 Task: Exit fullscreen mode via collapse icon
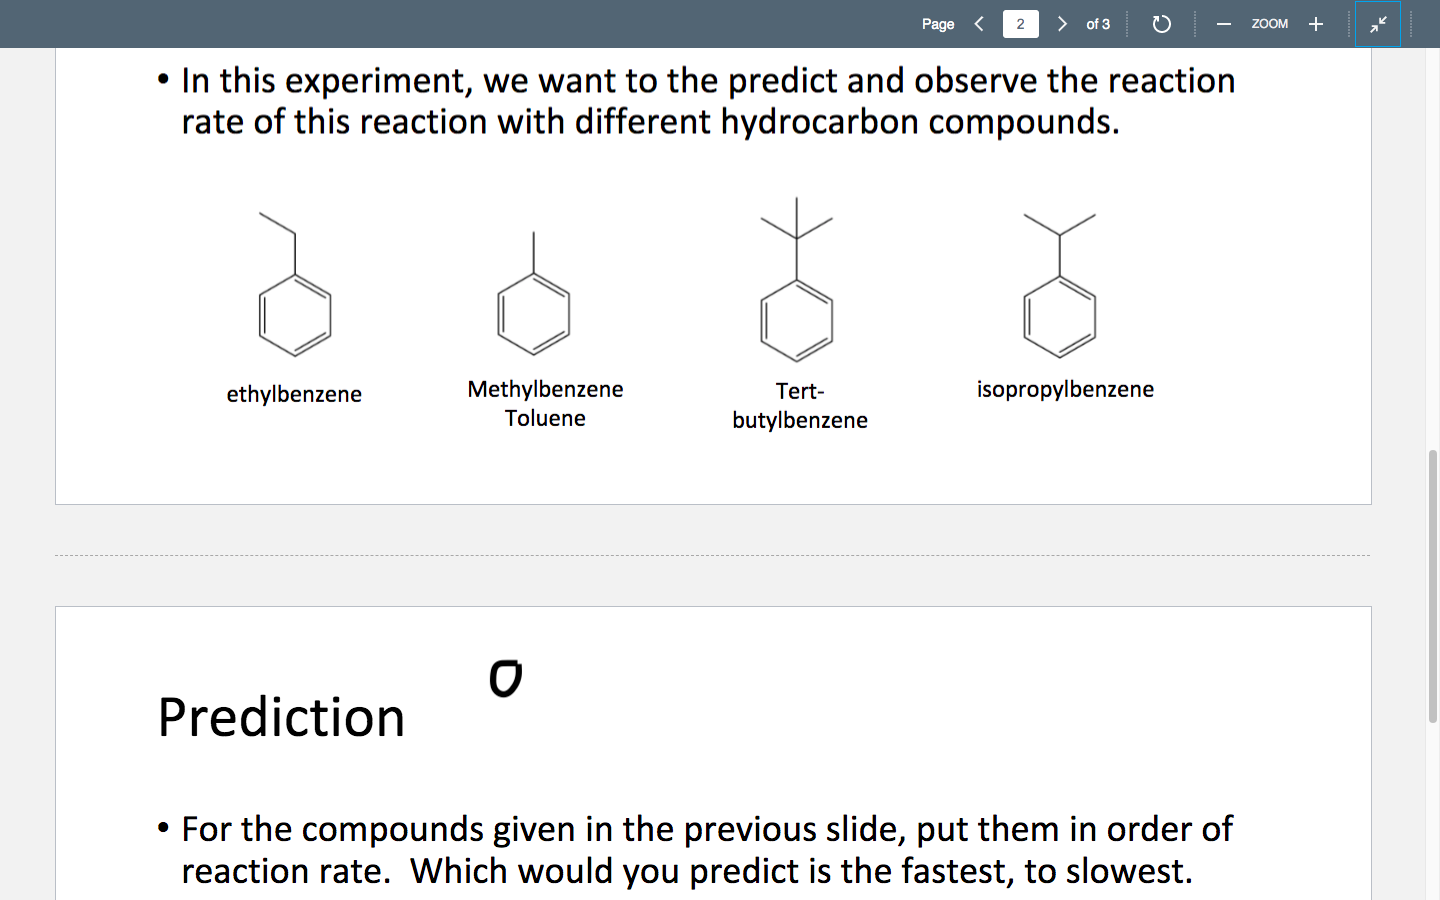(x=1378, y=24)
